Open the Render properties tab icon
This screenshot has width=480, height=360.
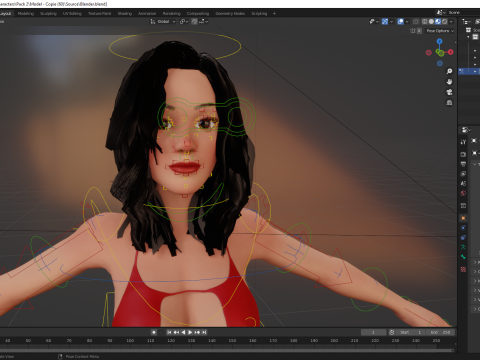pyautogui.click(x=463, y=154)
